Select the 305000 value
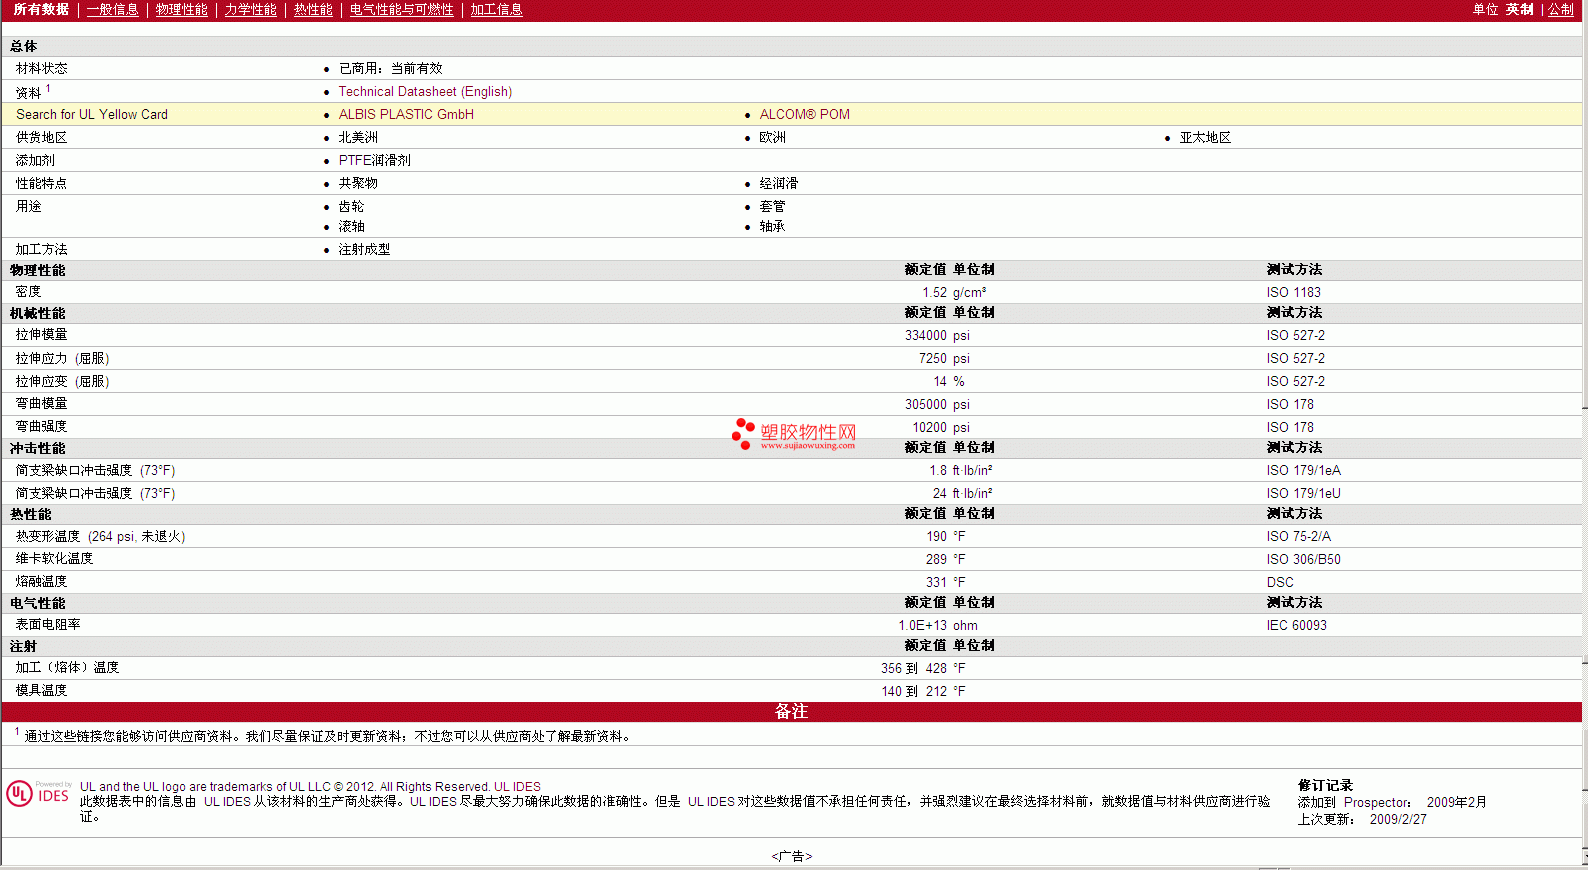 (926, 404)
